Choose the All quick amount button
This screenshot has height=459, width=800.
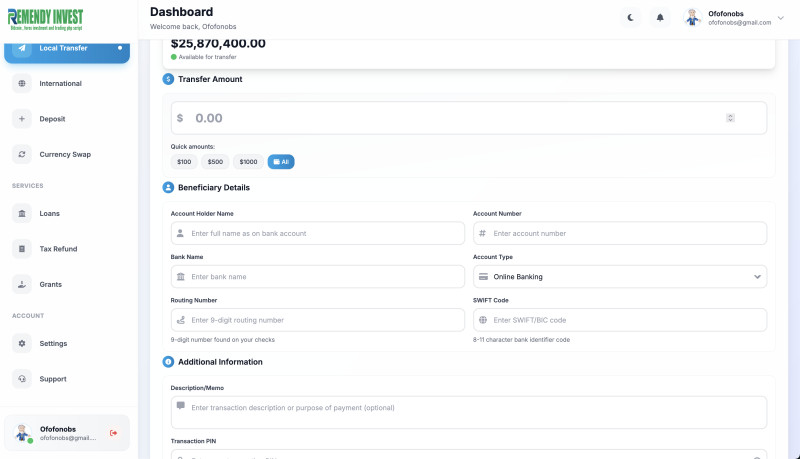281,162
